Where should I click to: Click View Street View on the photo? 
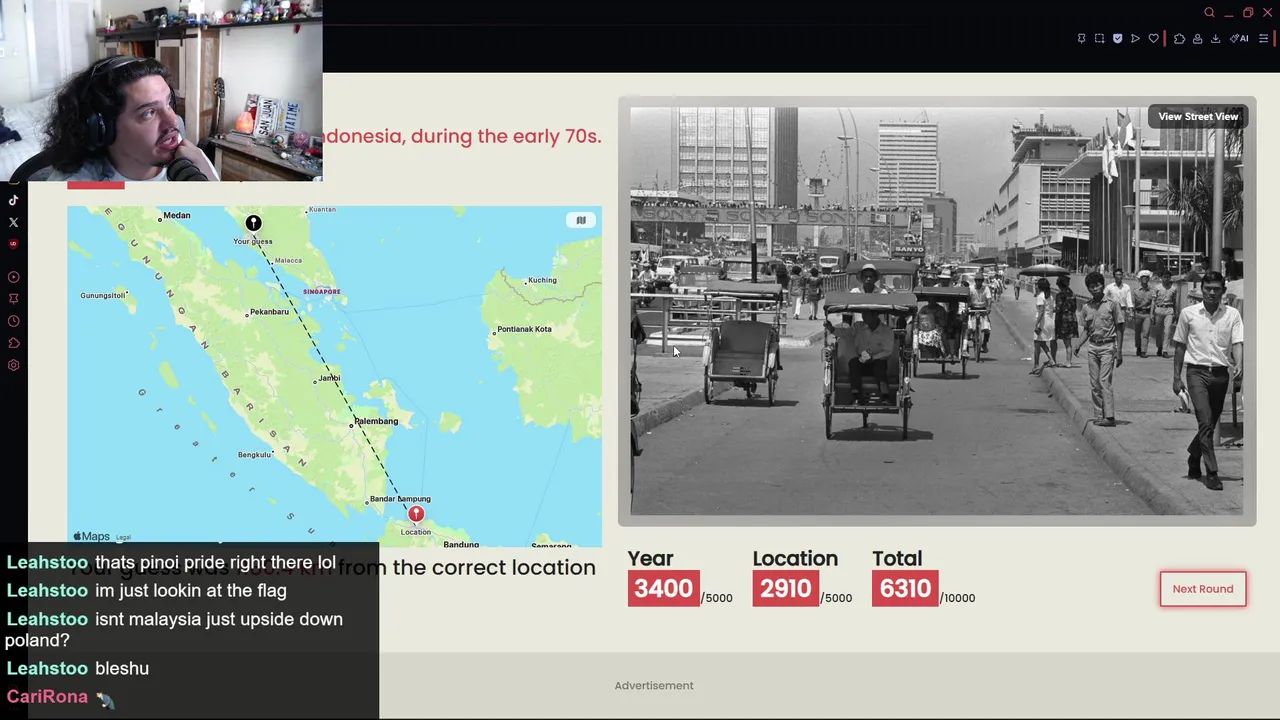tap(1198, 117)
